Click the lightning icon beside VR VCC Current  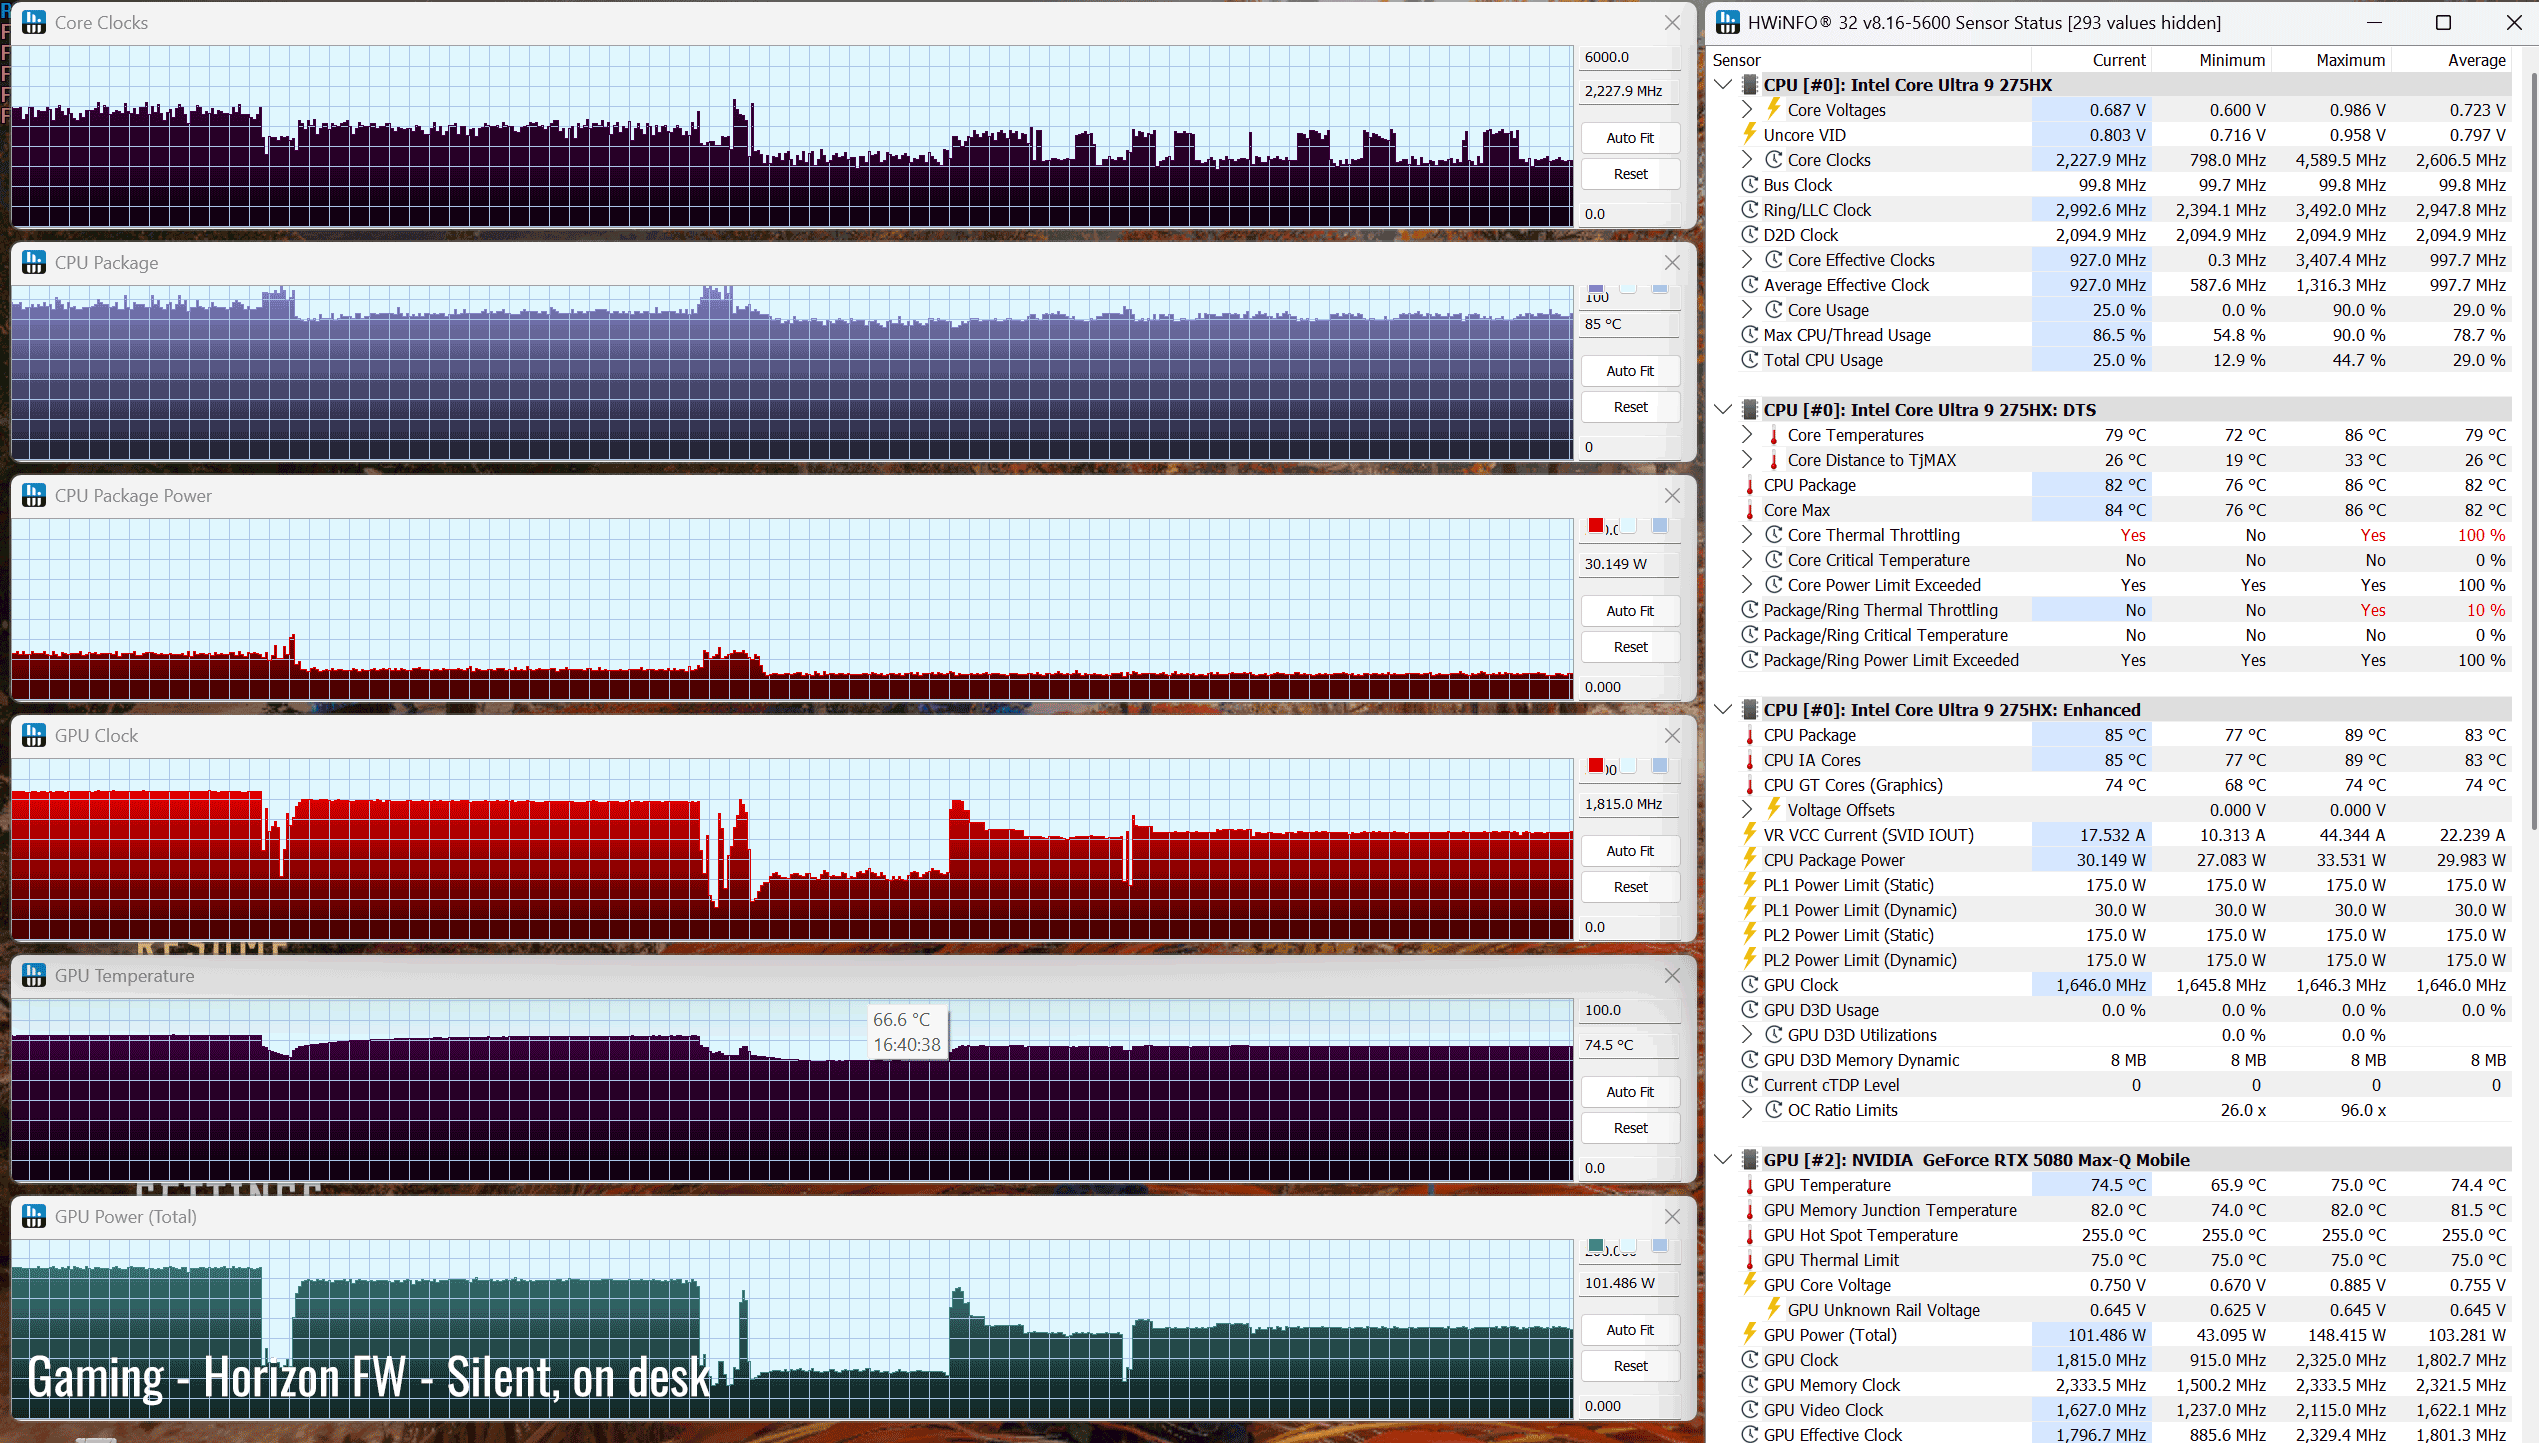coord(1750,834)
